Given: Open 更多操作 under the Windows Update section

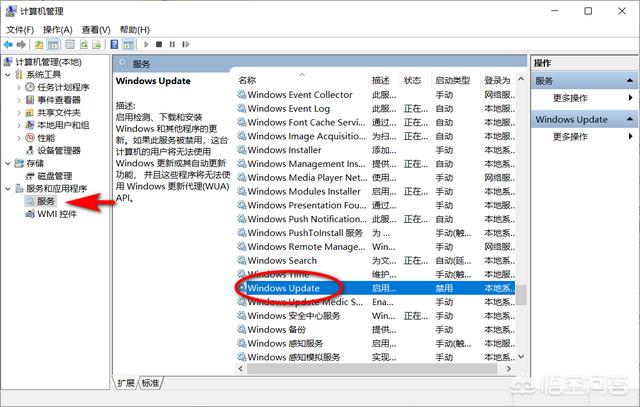Looking at the screenshot, I should (x=570, y=136).
